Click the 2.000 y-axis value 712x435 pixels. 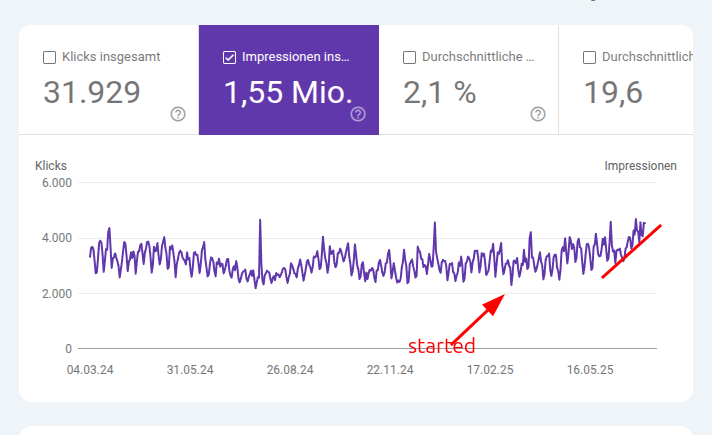[57, 294]
